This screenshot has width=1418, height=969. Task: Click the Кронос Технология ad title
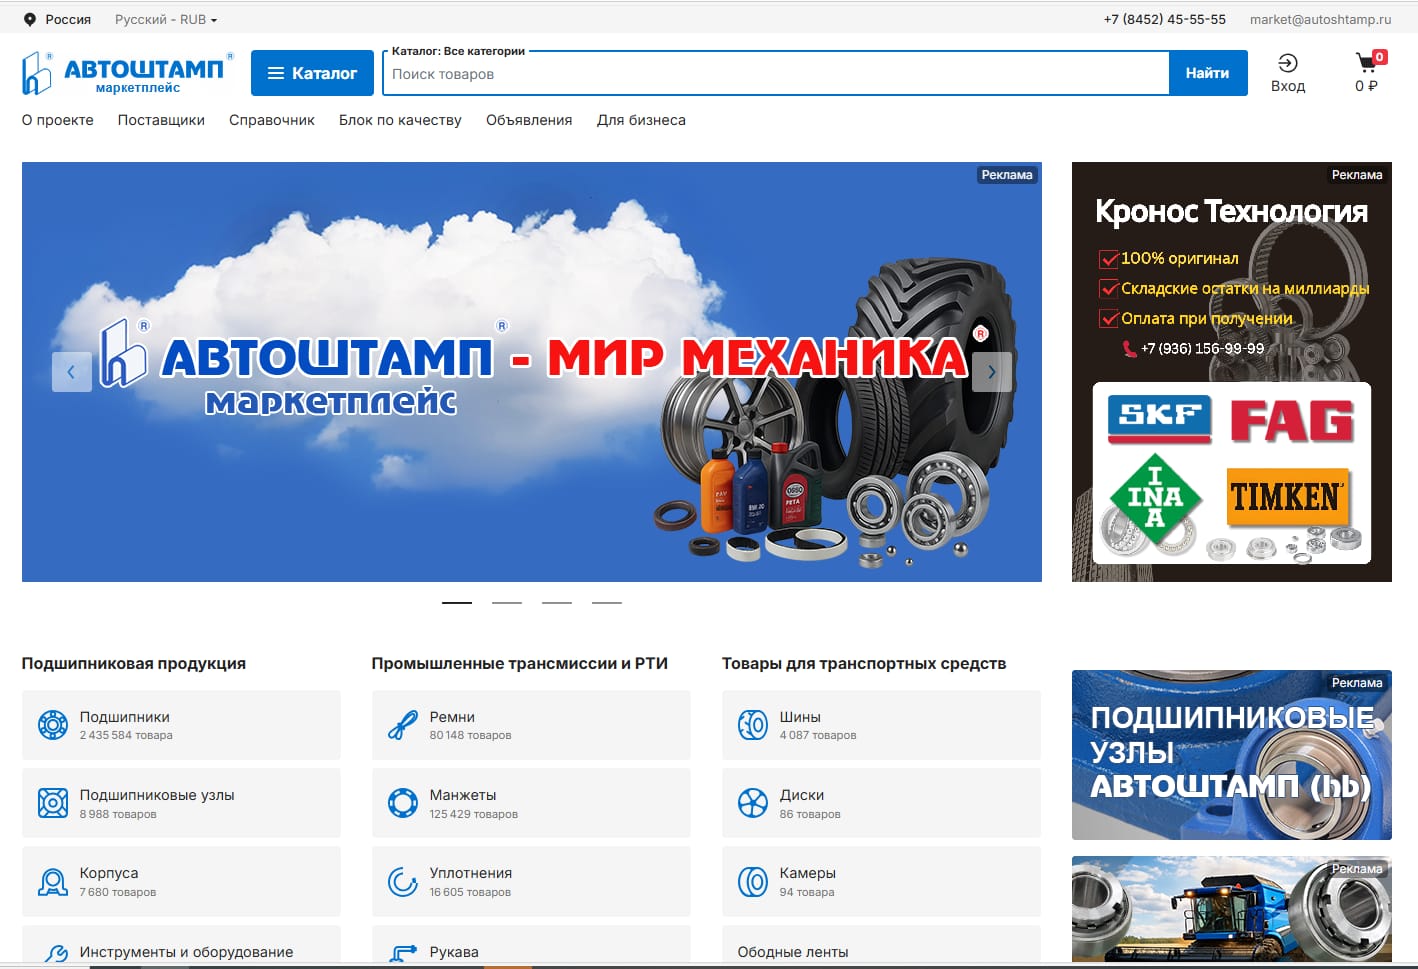[1231, 211]
